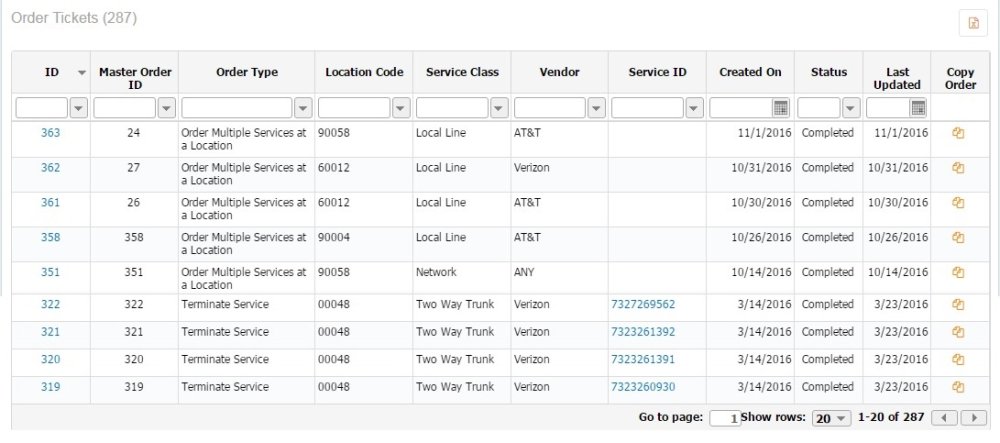Open the ID filter dropdown
The image size is (1000, 443).
pyautogui.click(x=78, y=108)
